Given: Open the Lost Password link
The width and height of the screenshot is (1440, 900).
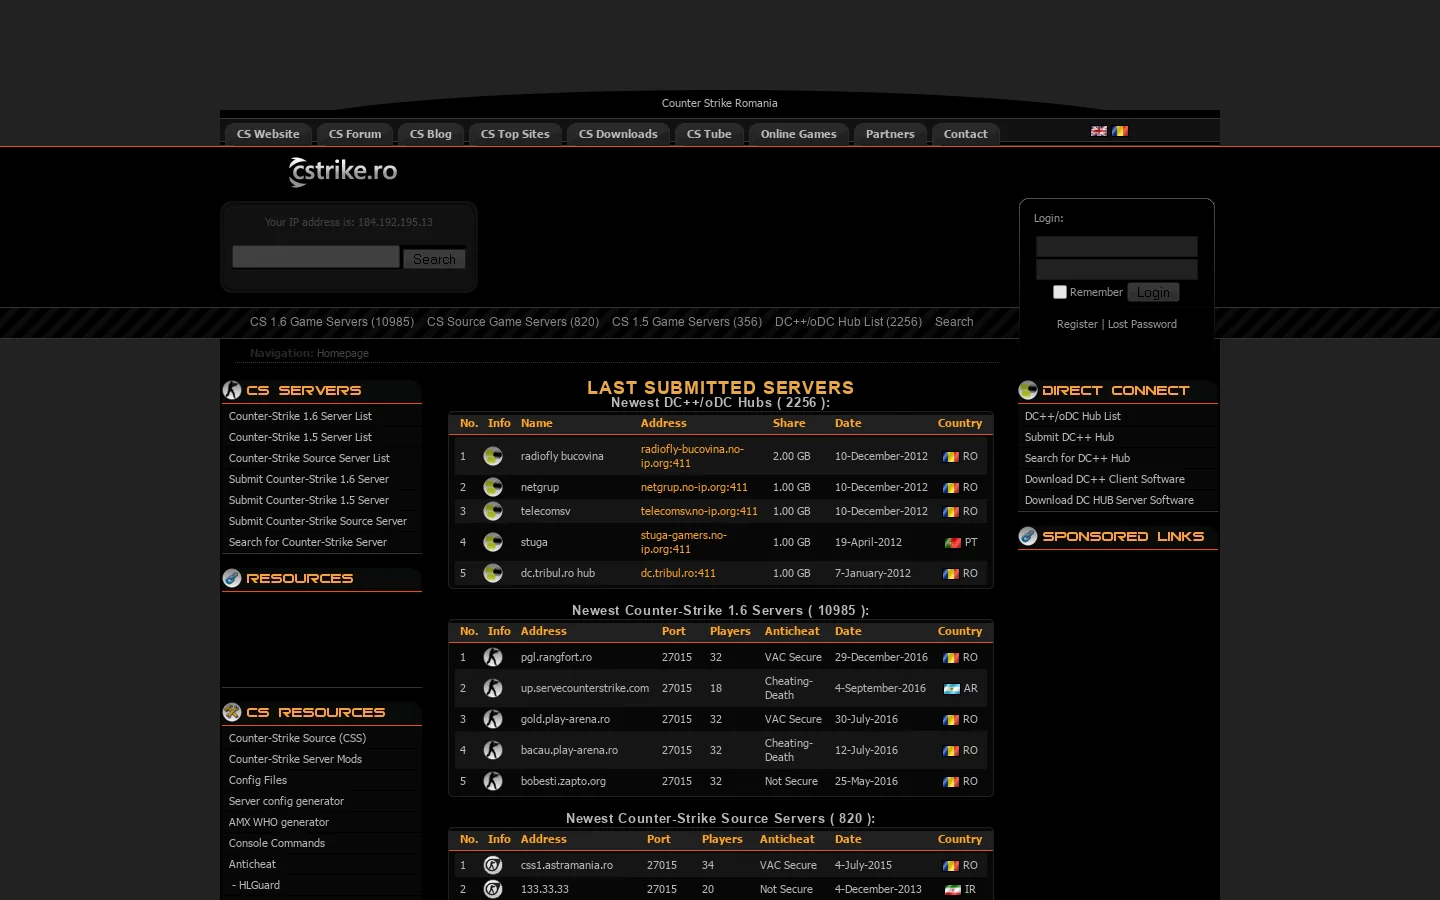Looking at the screenshot, I should coord(1142,324).
